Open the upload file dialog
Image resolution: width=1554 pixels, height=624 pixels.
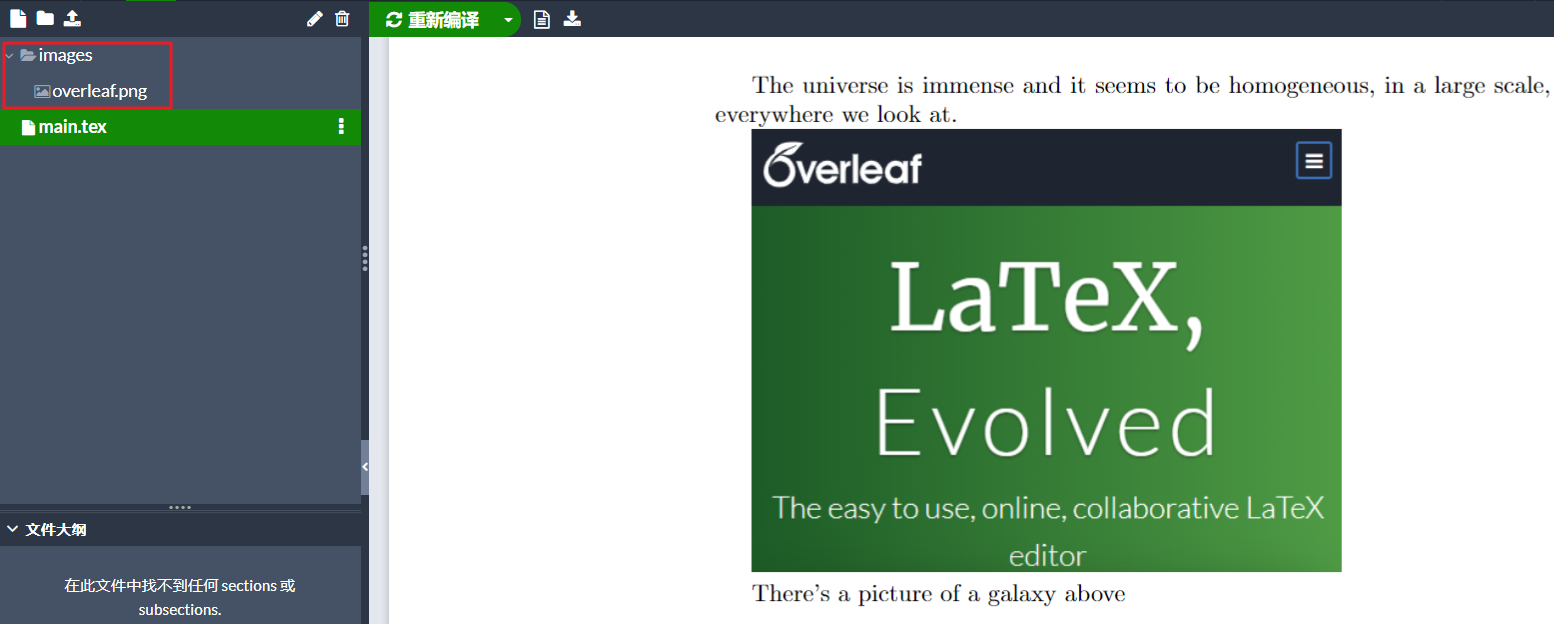[x=72, y=18]
